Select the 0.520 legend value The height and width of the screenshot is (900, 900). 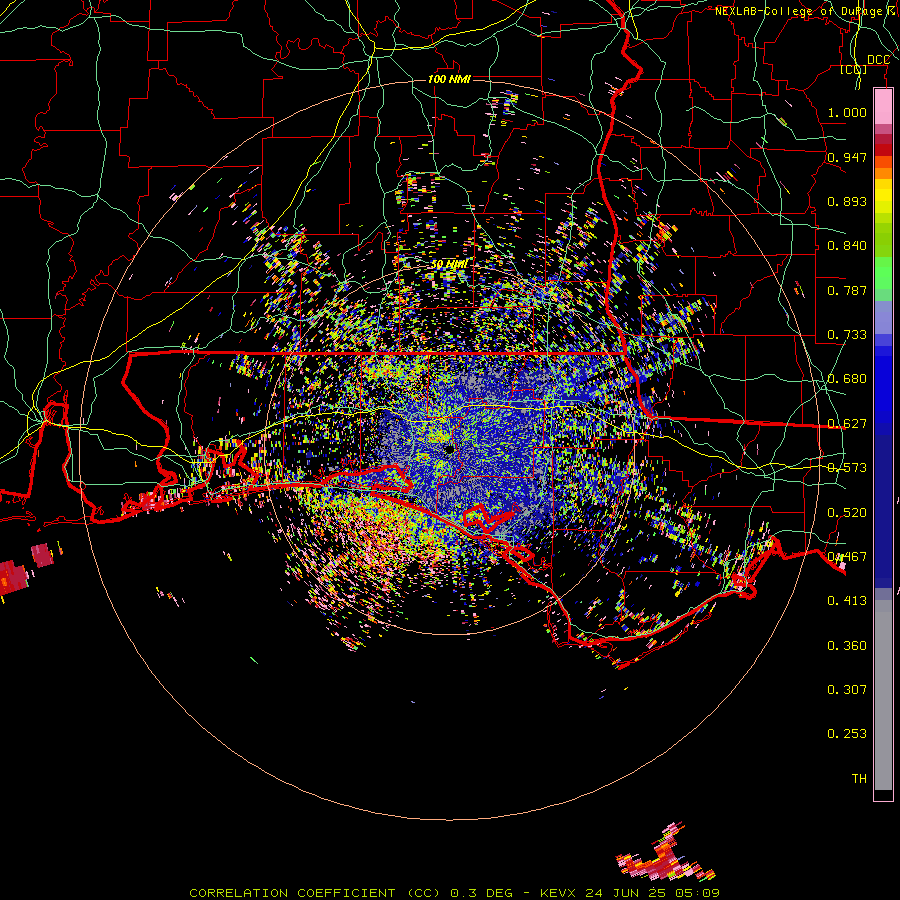point(847,513)
